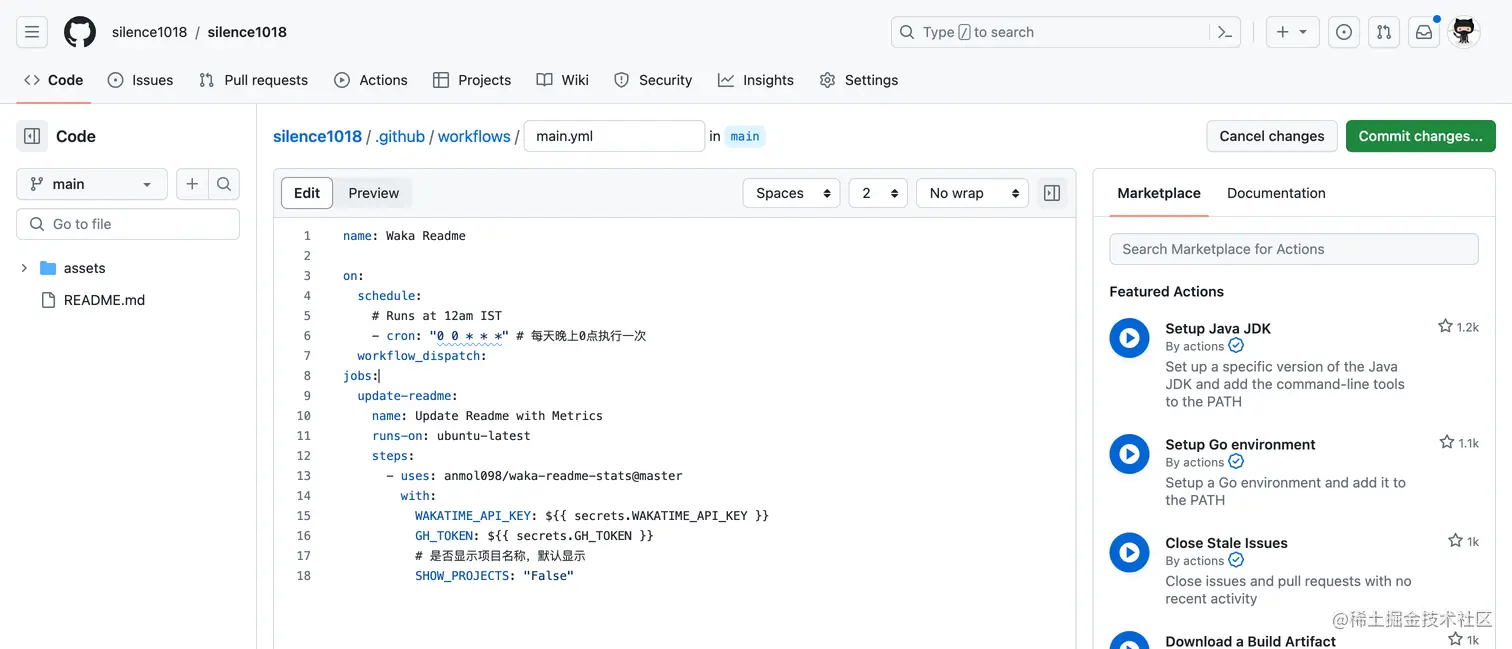The width and height of the screenshot is (1512, 649).
Task: Open the silence1018 owner link in header
Action: coord(149,32)
